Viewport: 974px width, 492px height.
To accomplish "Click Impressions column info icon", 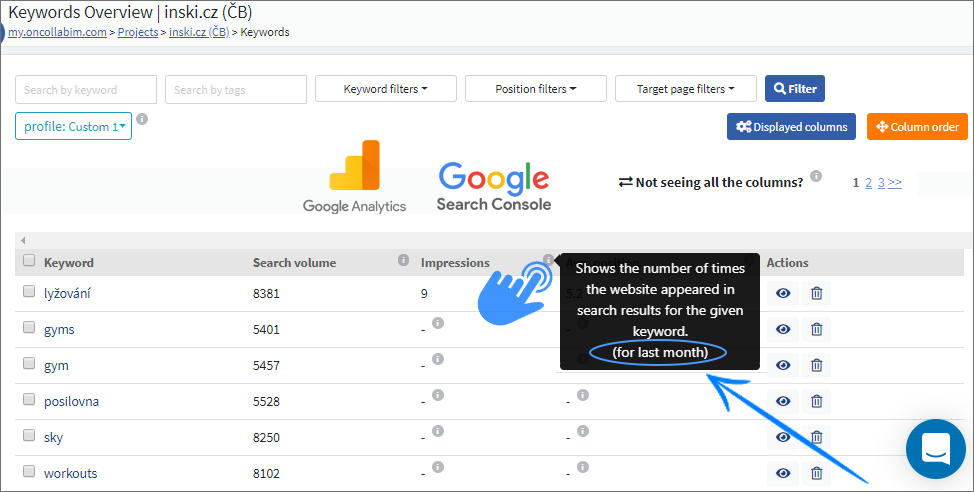I will click(x=548, y=260).
